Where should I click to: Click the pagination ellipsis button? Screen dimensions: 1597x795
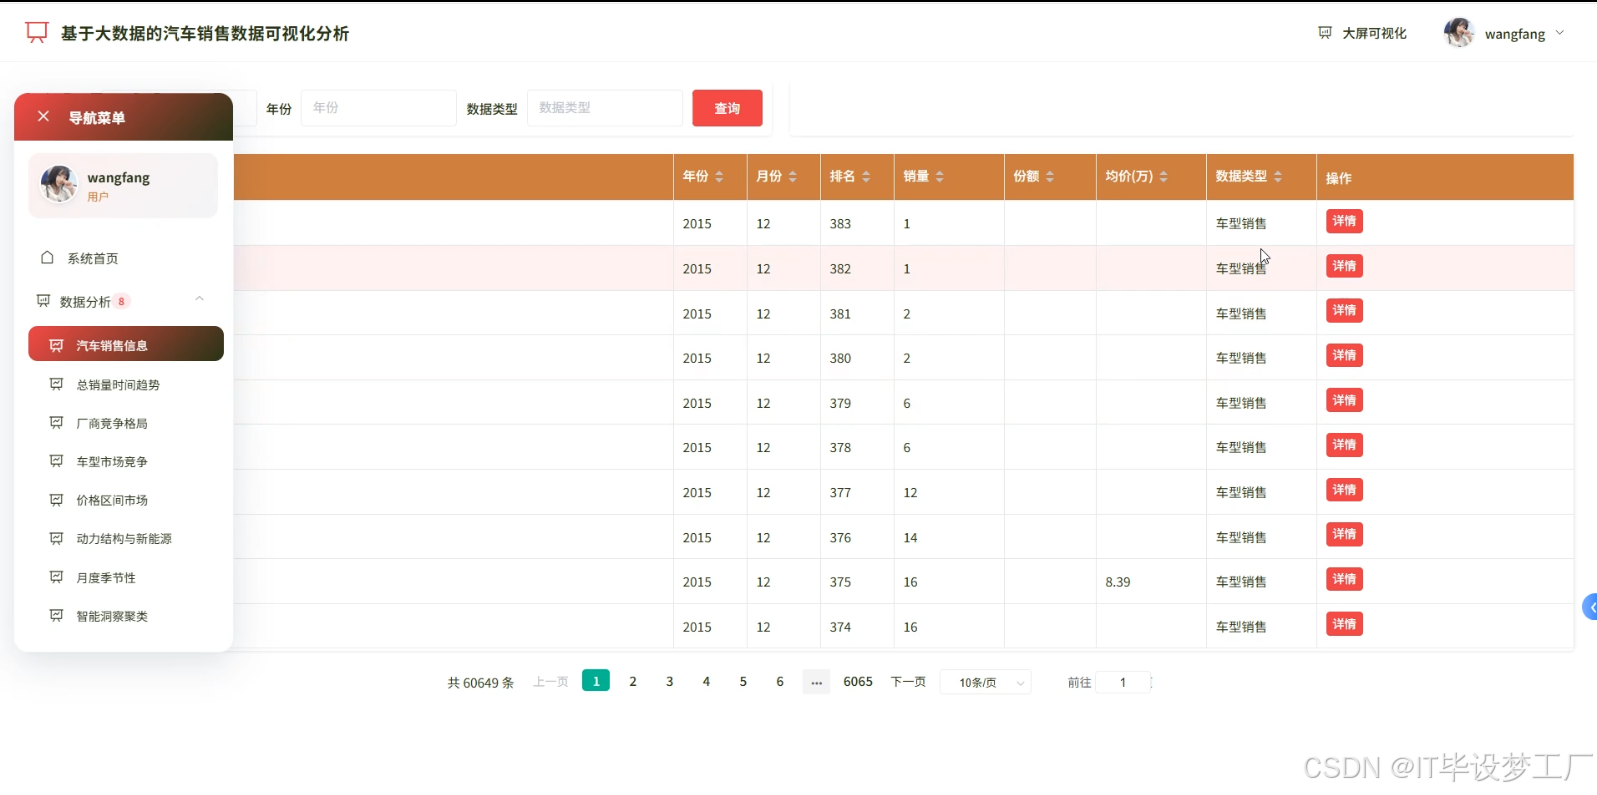[x=816, y=682]
